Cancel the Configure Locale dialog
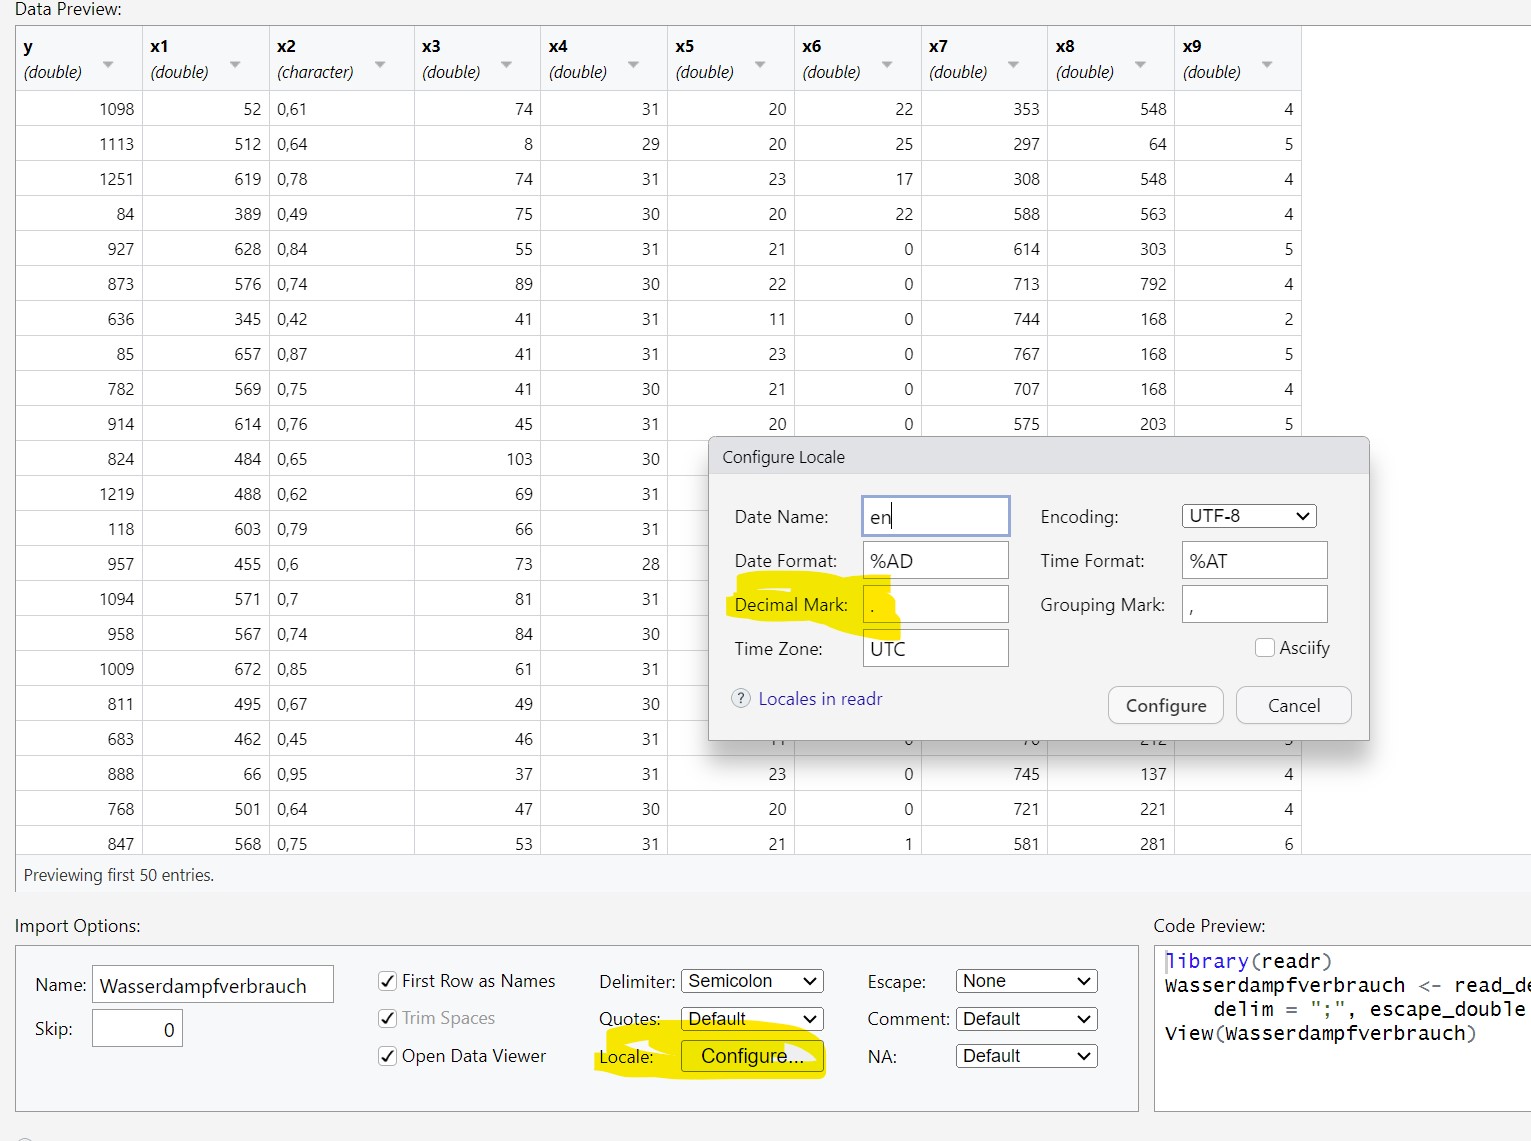Screen dimensions: 1531x1141 (x=1293, y=705)
